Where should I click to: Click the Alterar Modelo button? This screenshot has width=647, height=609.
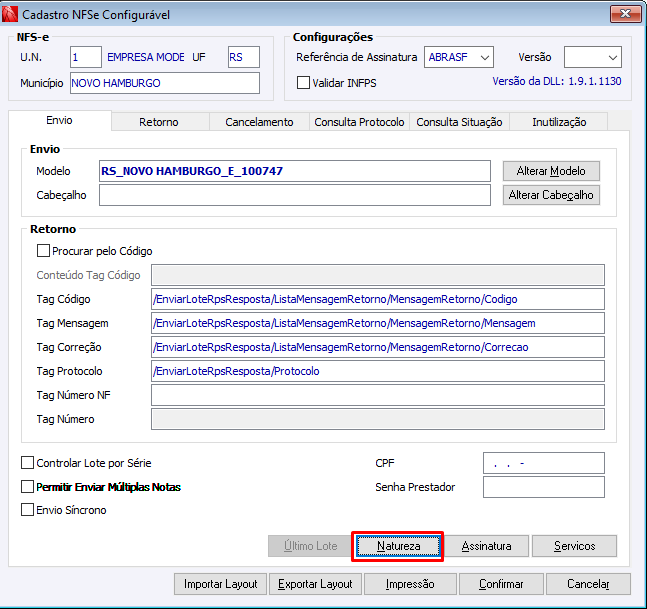[x=551, y=171]
